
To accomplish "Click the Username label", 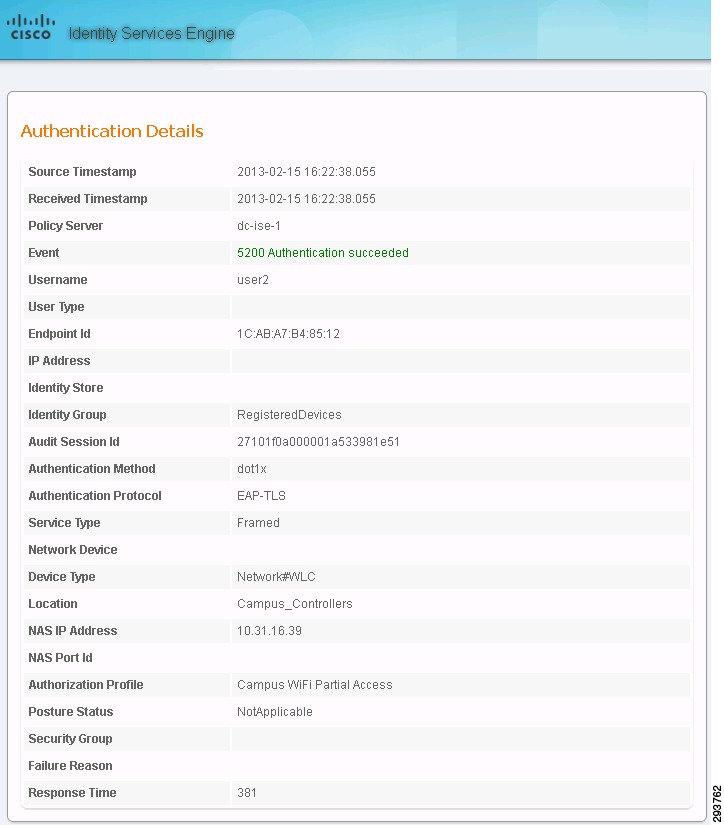I will tap(58, 280).
